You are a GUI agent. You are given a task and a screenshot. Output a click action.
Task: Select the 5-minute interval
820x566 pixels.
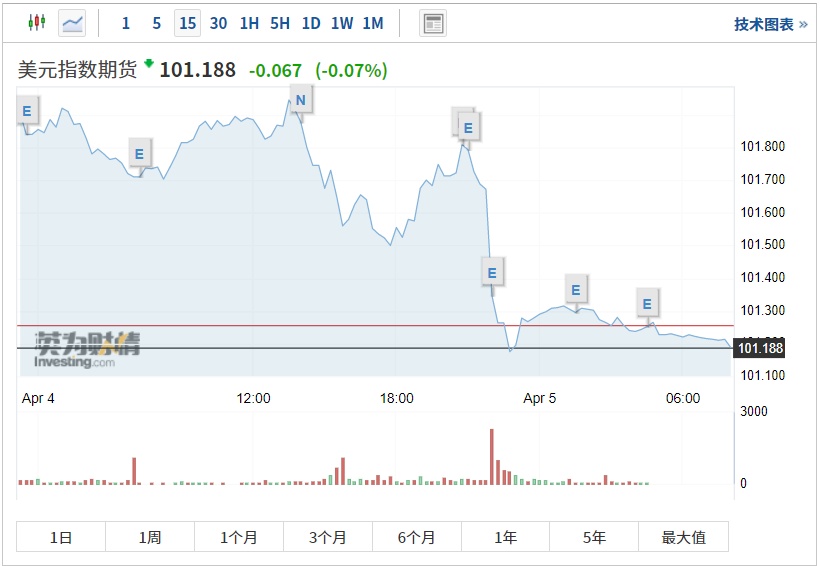pos(156,23)
